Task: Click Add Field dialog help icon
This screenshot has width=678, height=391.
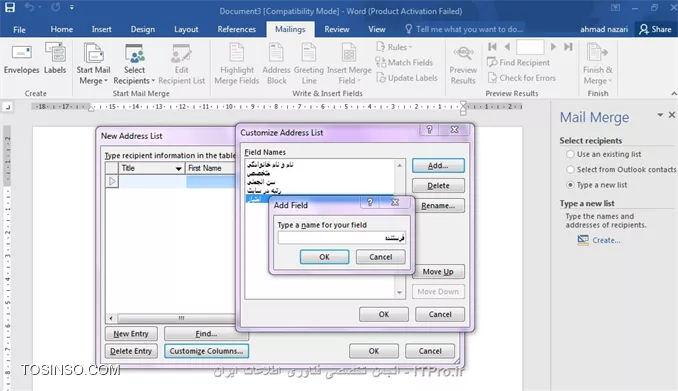Action: pyautogui.click(x=370, y=202)
